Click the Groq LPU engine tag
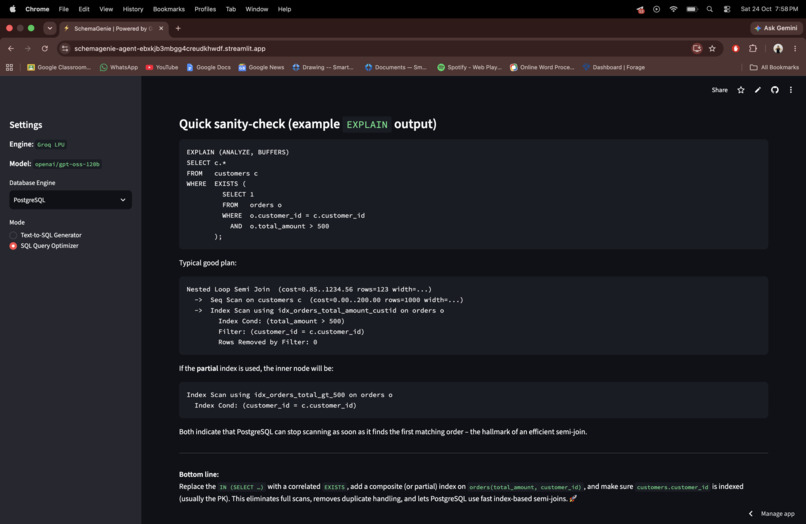 tap(51, 144)
